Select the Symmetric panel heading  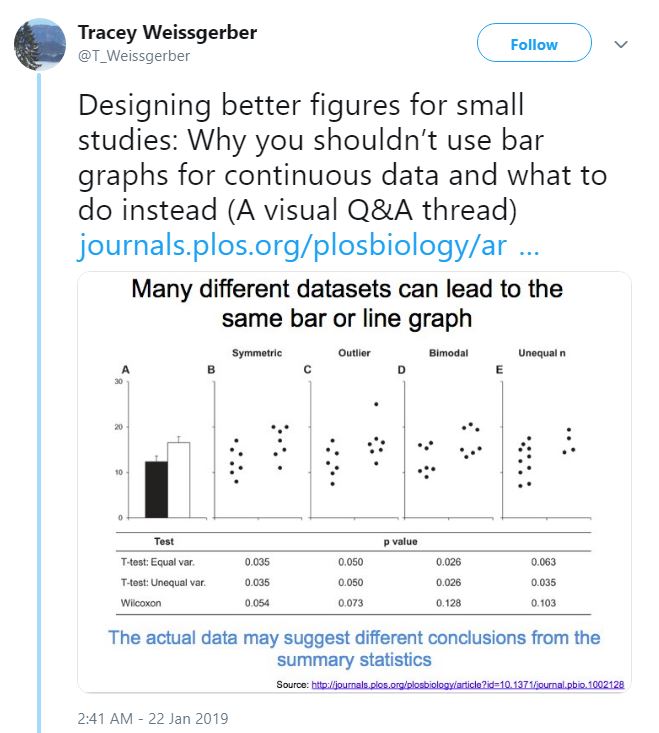pos(257,353)
